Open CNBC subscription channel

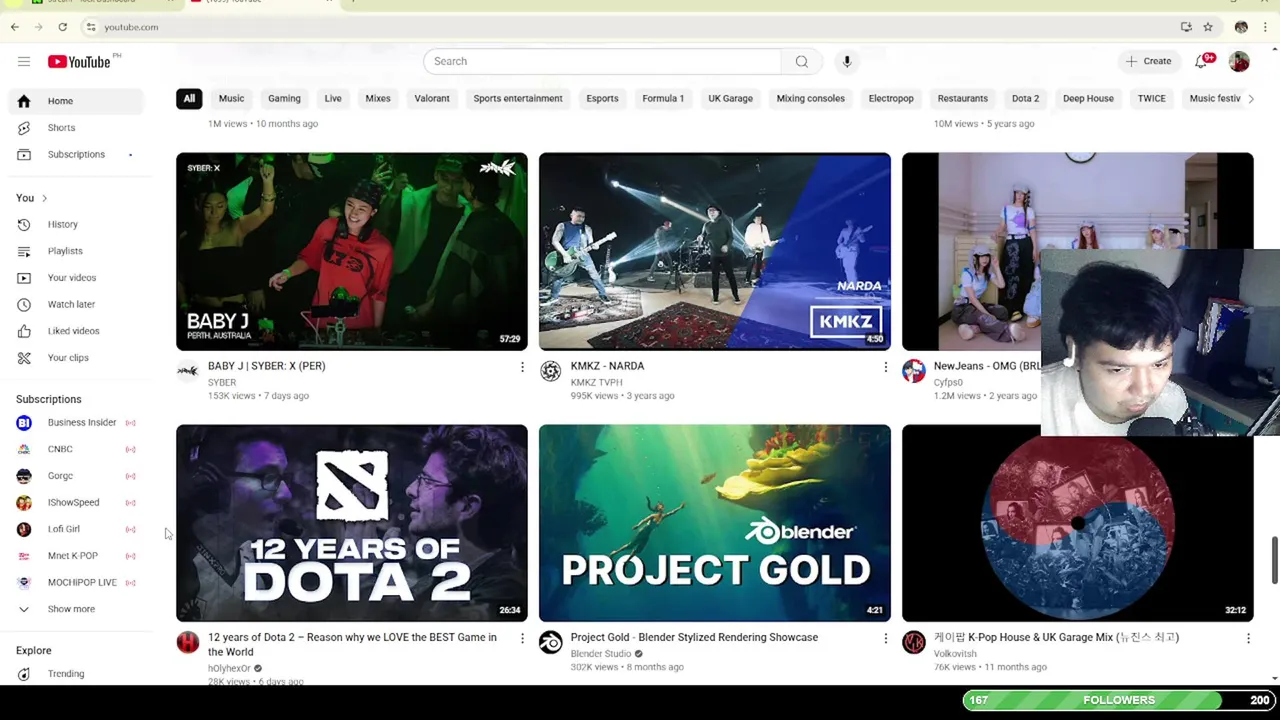(x=75, y=449)
